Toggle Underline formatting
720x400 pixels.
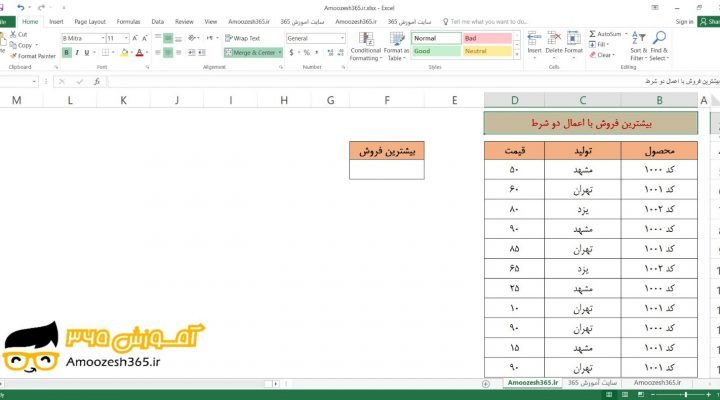click(x=86, y=53)
